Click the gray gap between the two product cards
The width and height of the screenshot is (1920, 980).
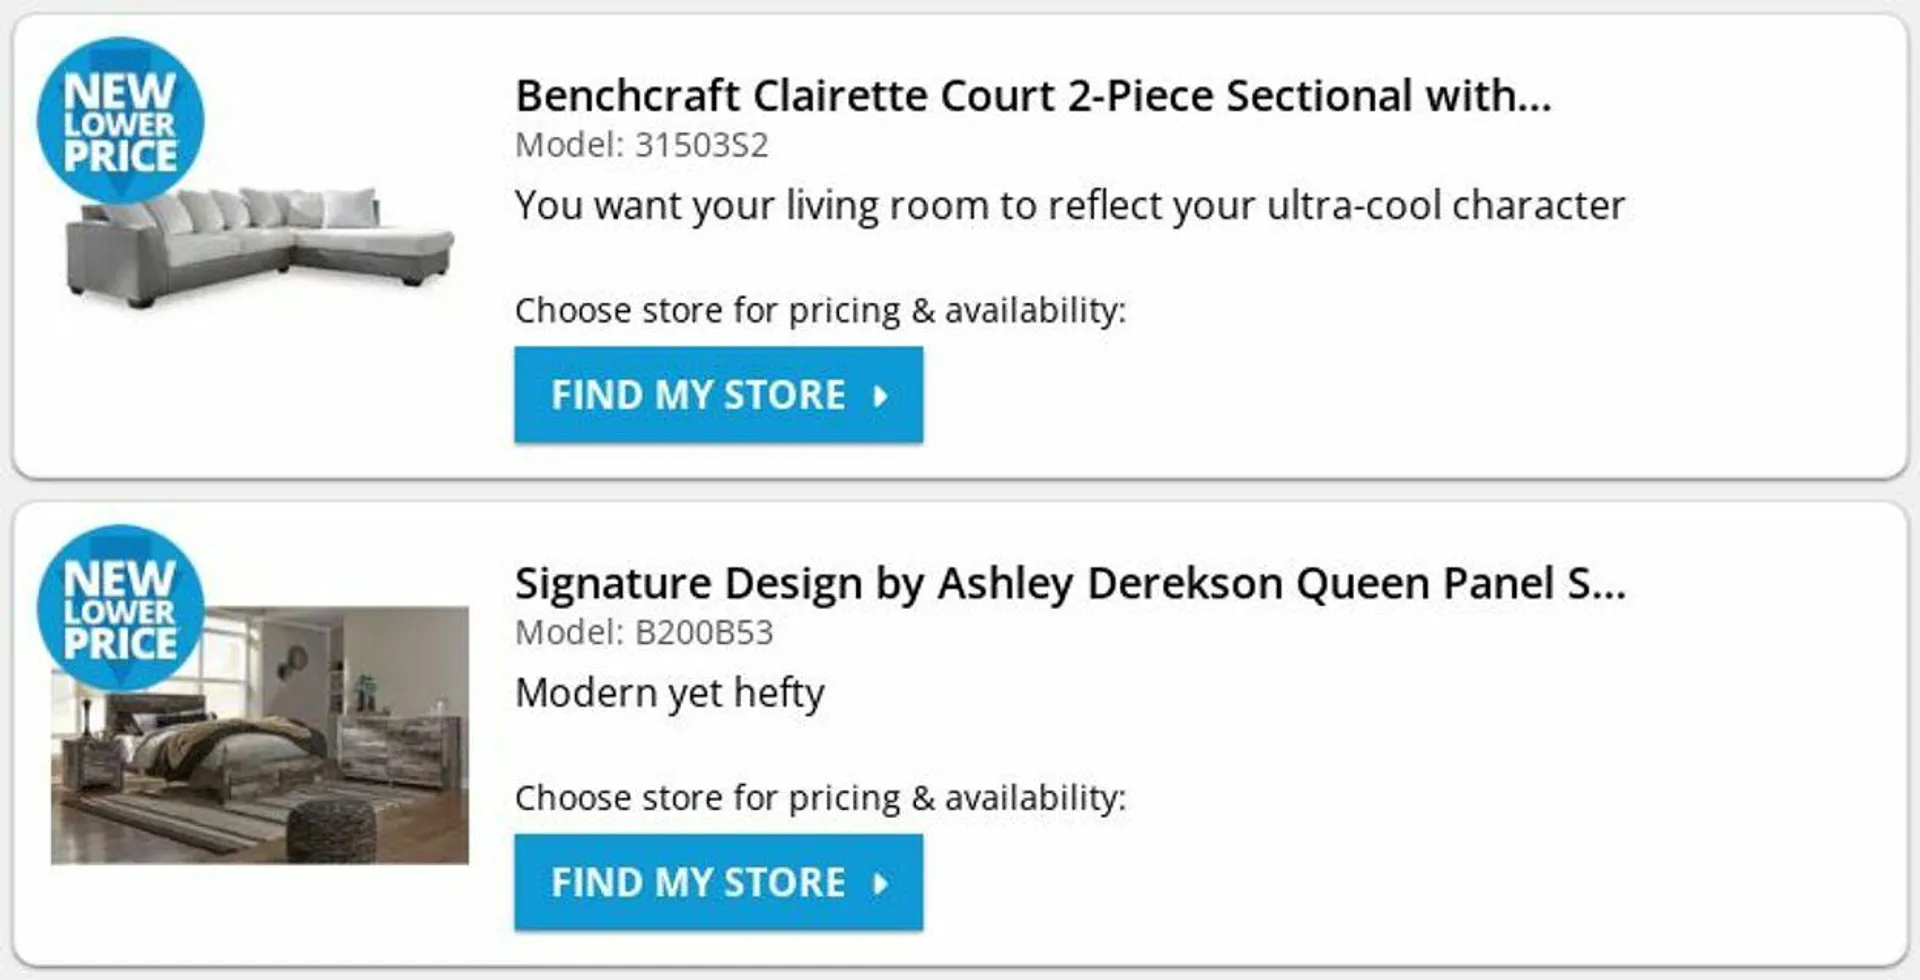coord(960,491)
